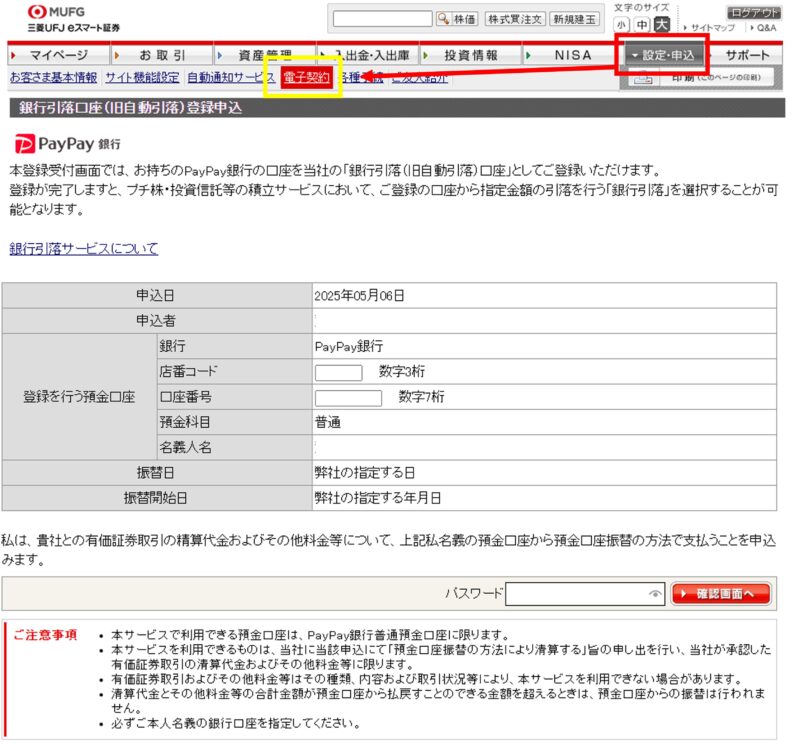Click the PayPay銀行 logo

point(67,144)
